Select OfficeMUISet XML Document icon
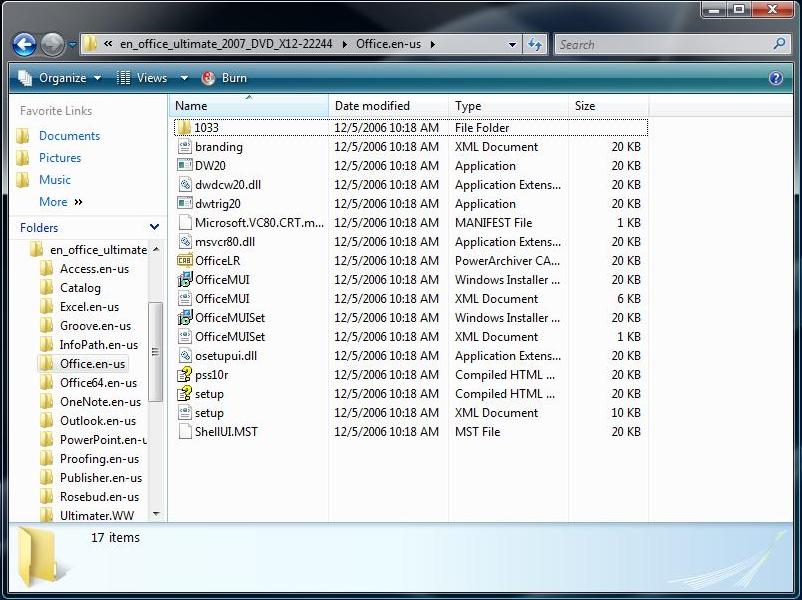The width and height of the screenshot is (802, 600). point(184,336)
